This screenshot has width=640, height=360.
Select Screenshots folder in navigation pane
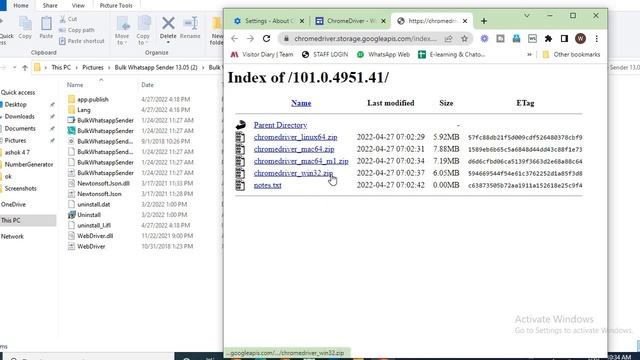click(x=20, y=188)
